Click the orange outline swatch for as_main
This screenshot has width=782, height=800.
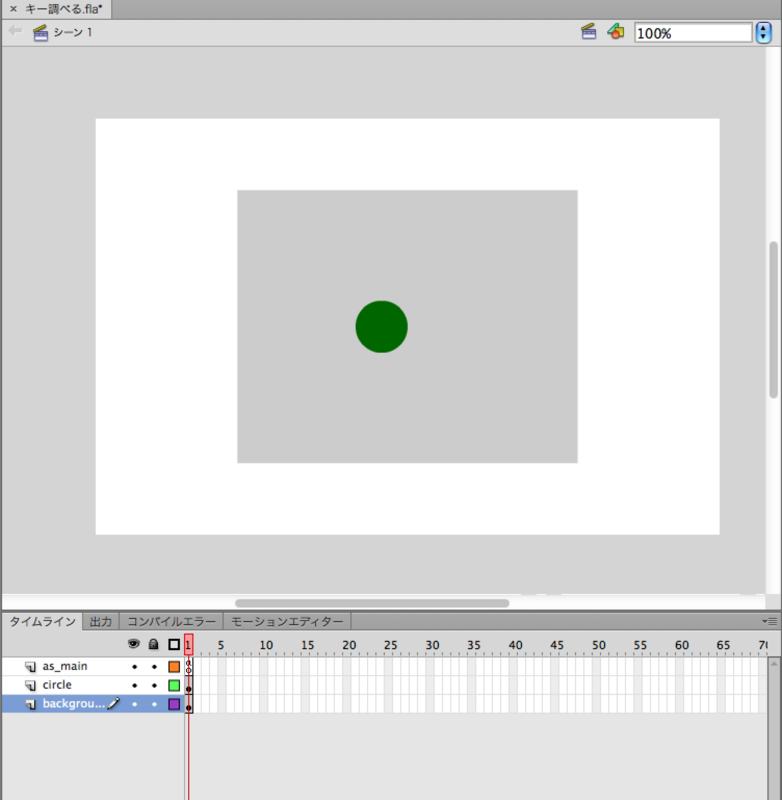click(x=174, y=667)
